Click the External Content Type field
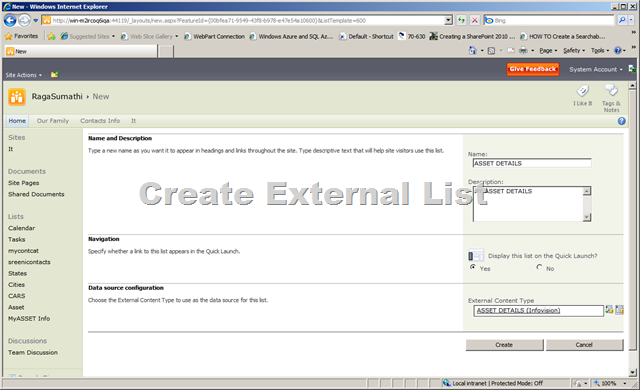Viewport: 640px width, 390px height. [538, 310]
